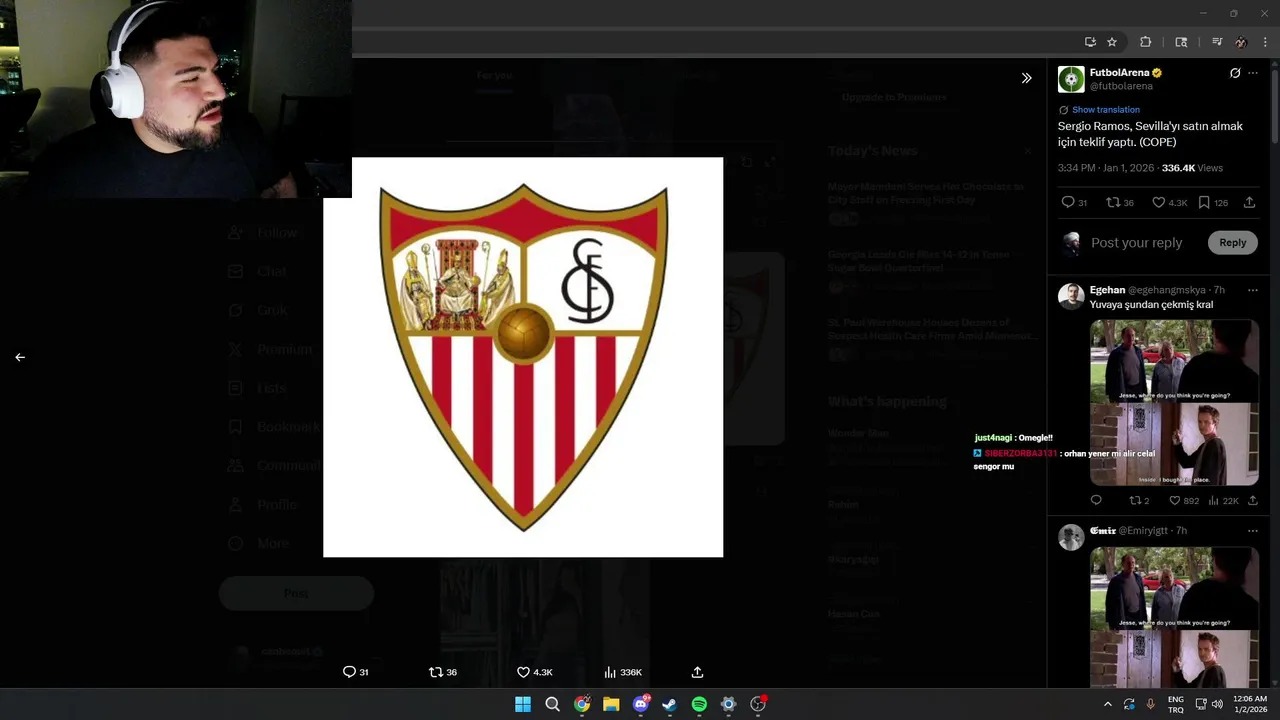This screenshot has width=1280, height=720.
Task: Open 336K views below the enlarged image
Action: click(x=623, y=672)
